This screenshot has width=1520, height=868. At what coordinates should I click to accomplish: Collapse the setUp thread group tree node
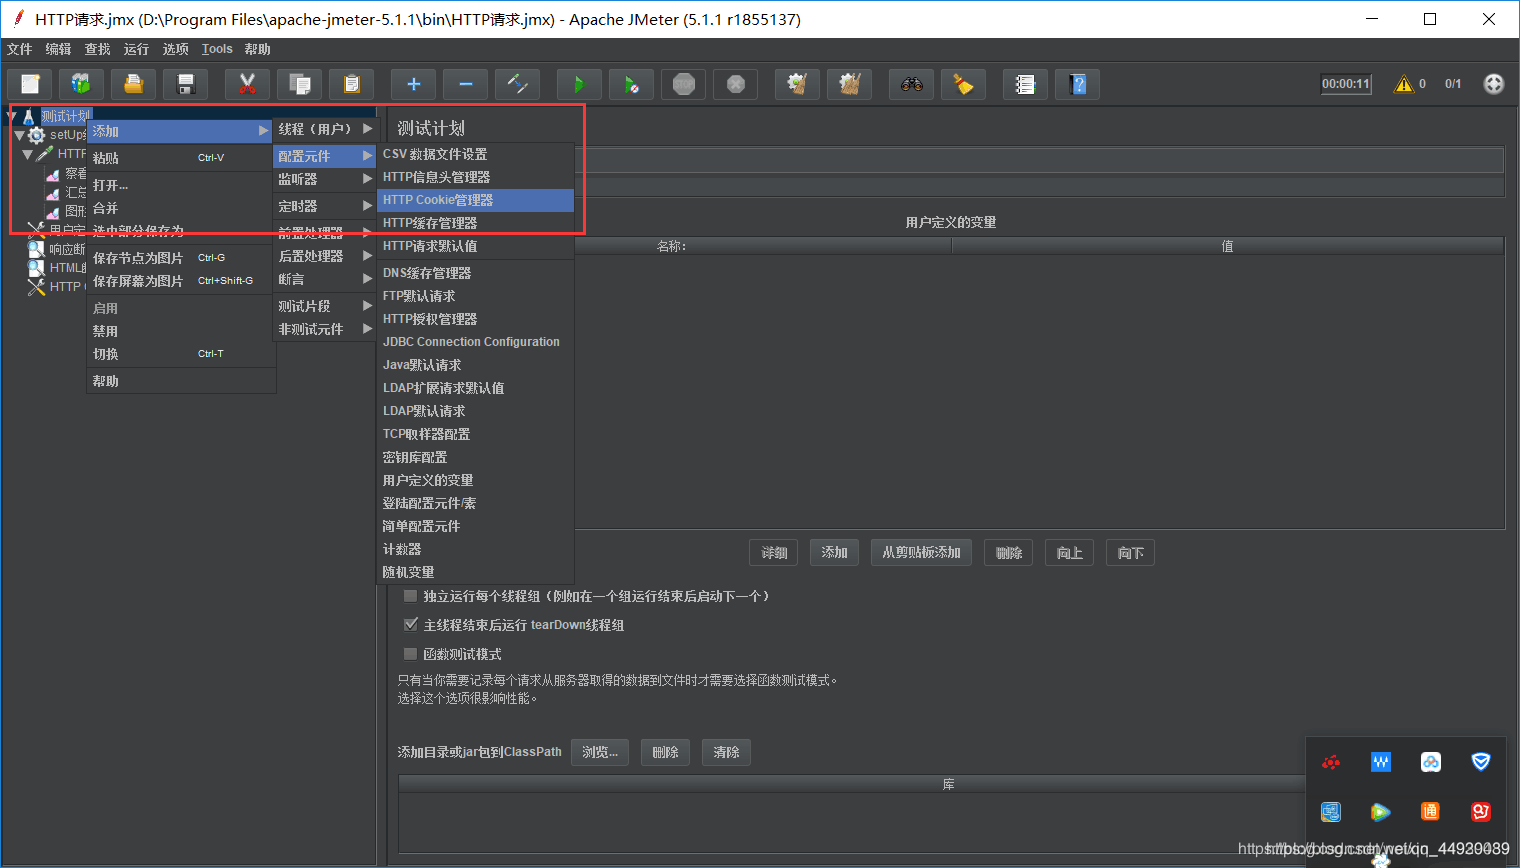[x=18, y=135]
